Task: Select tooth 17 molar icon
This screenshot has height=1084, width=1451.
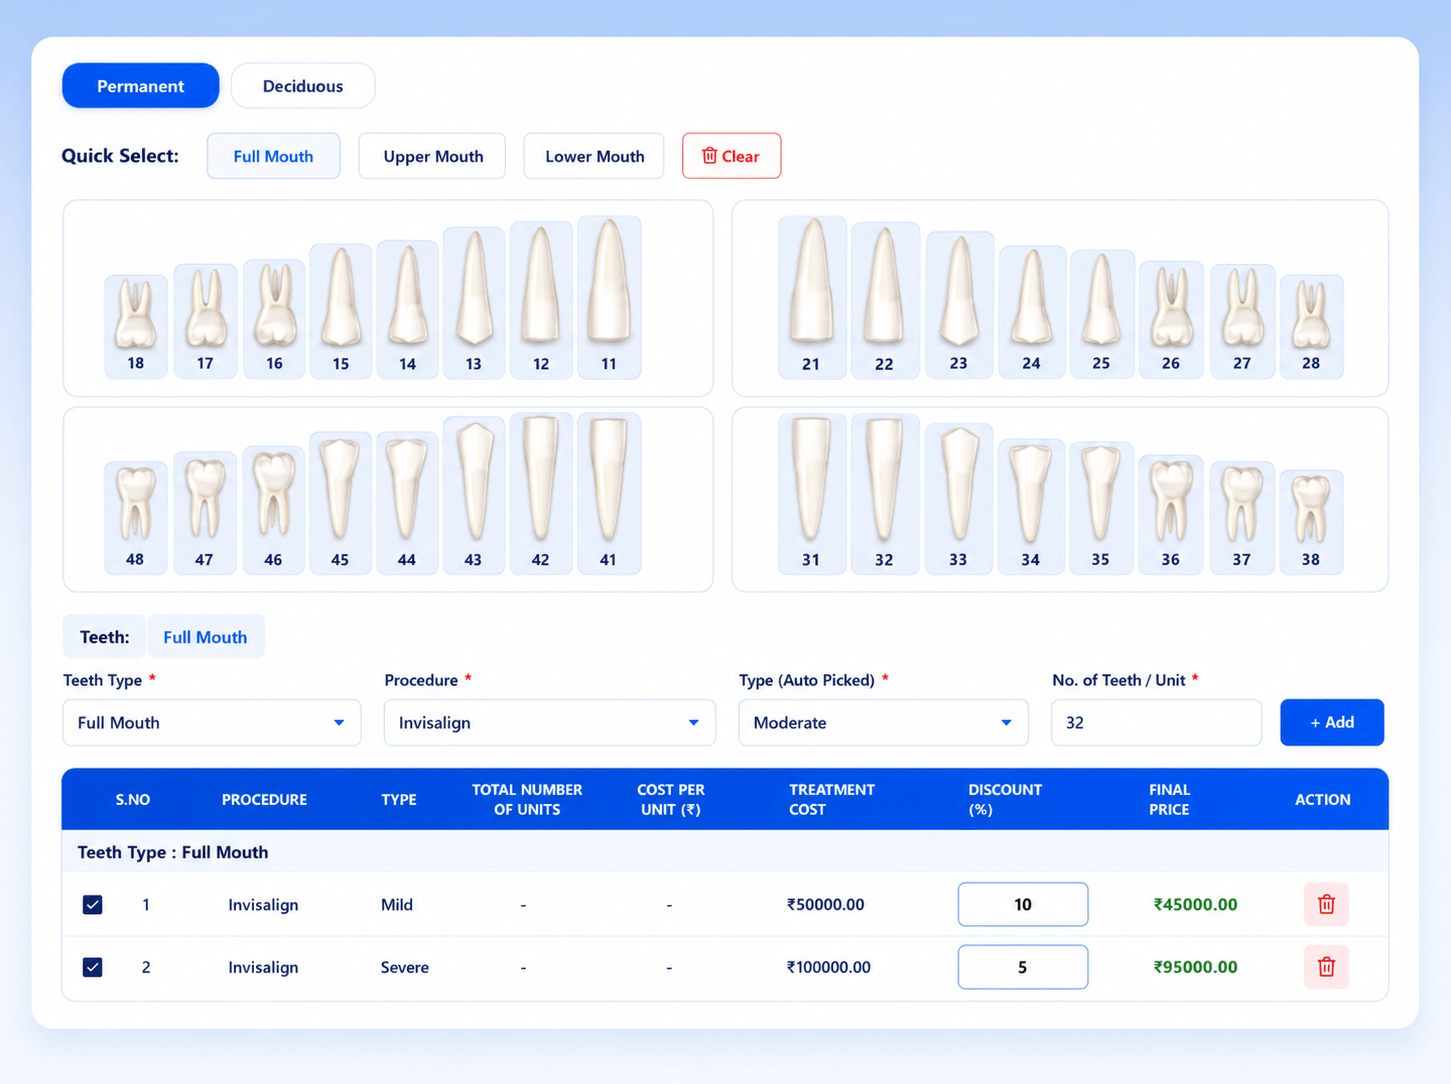Action: 205,320
